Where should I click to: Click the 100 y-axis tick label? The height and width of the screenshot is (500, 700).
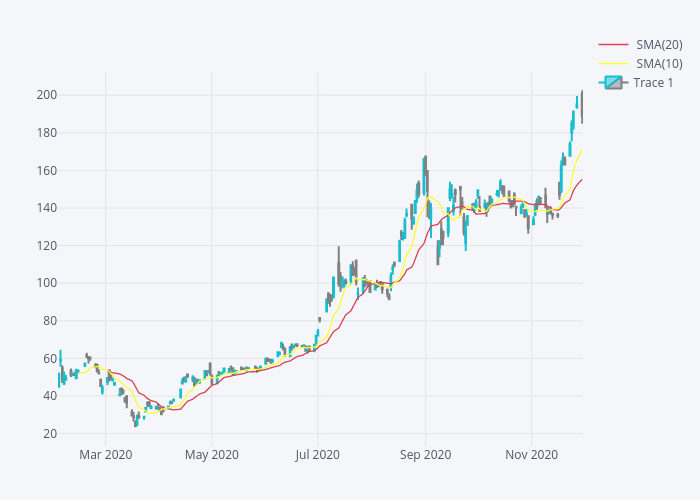point(47,283)
